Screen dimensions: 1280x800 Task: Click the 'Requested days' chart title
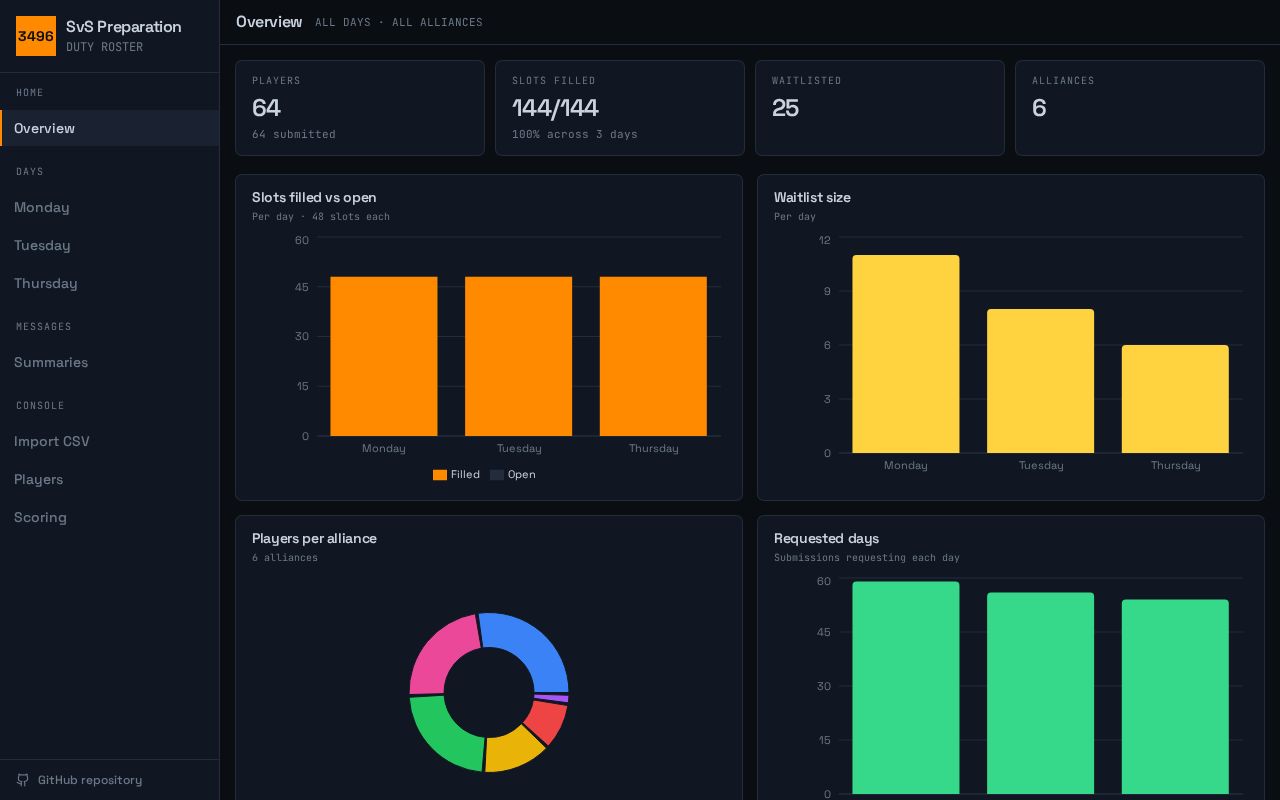pyautogui.click(x=826, y=538)
